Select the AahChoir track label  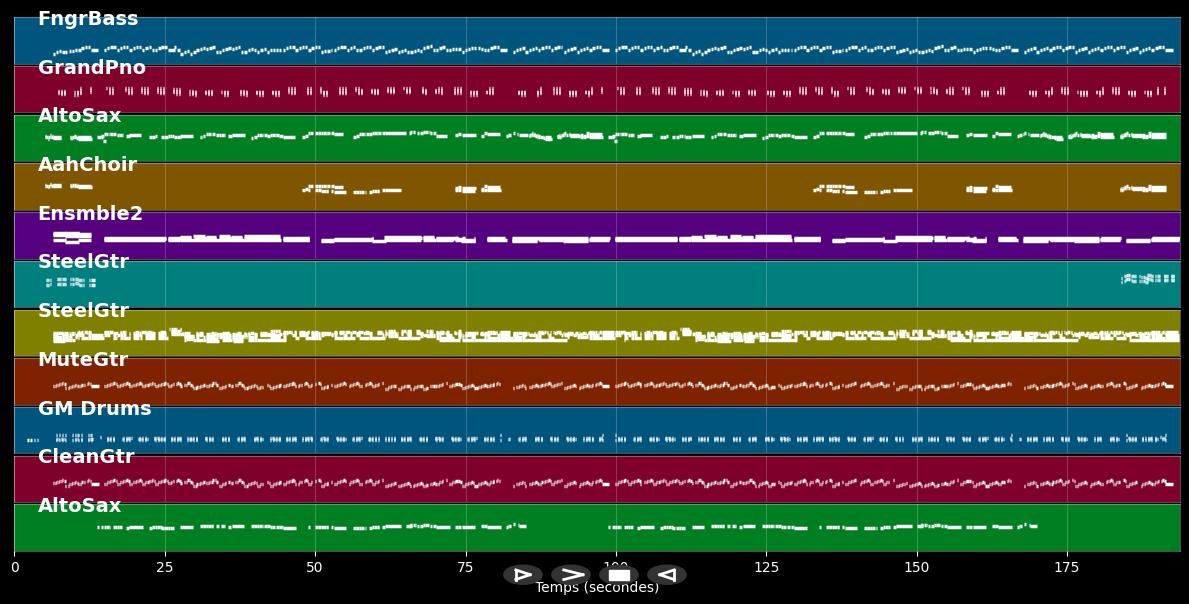(x=87, y=165)
